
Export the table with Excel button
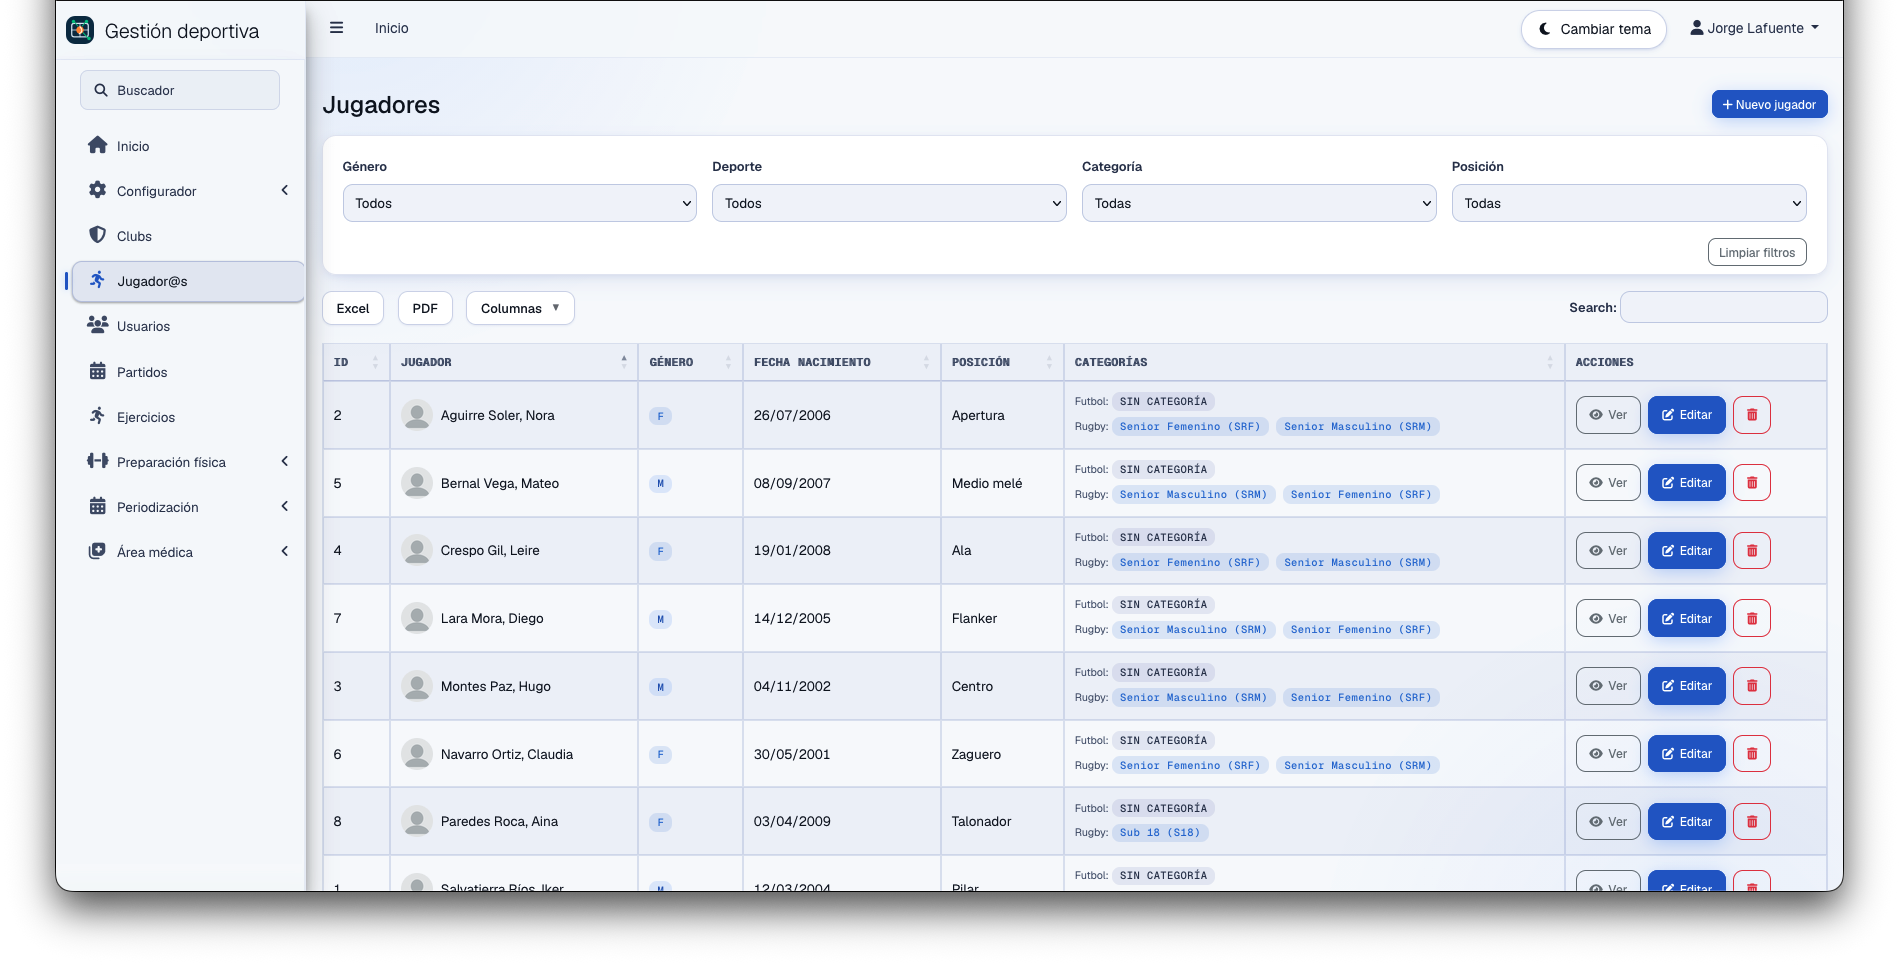point(353,308)
